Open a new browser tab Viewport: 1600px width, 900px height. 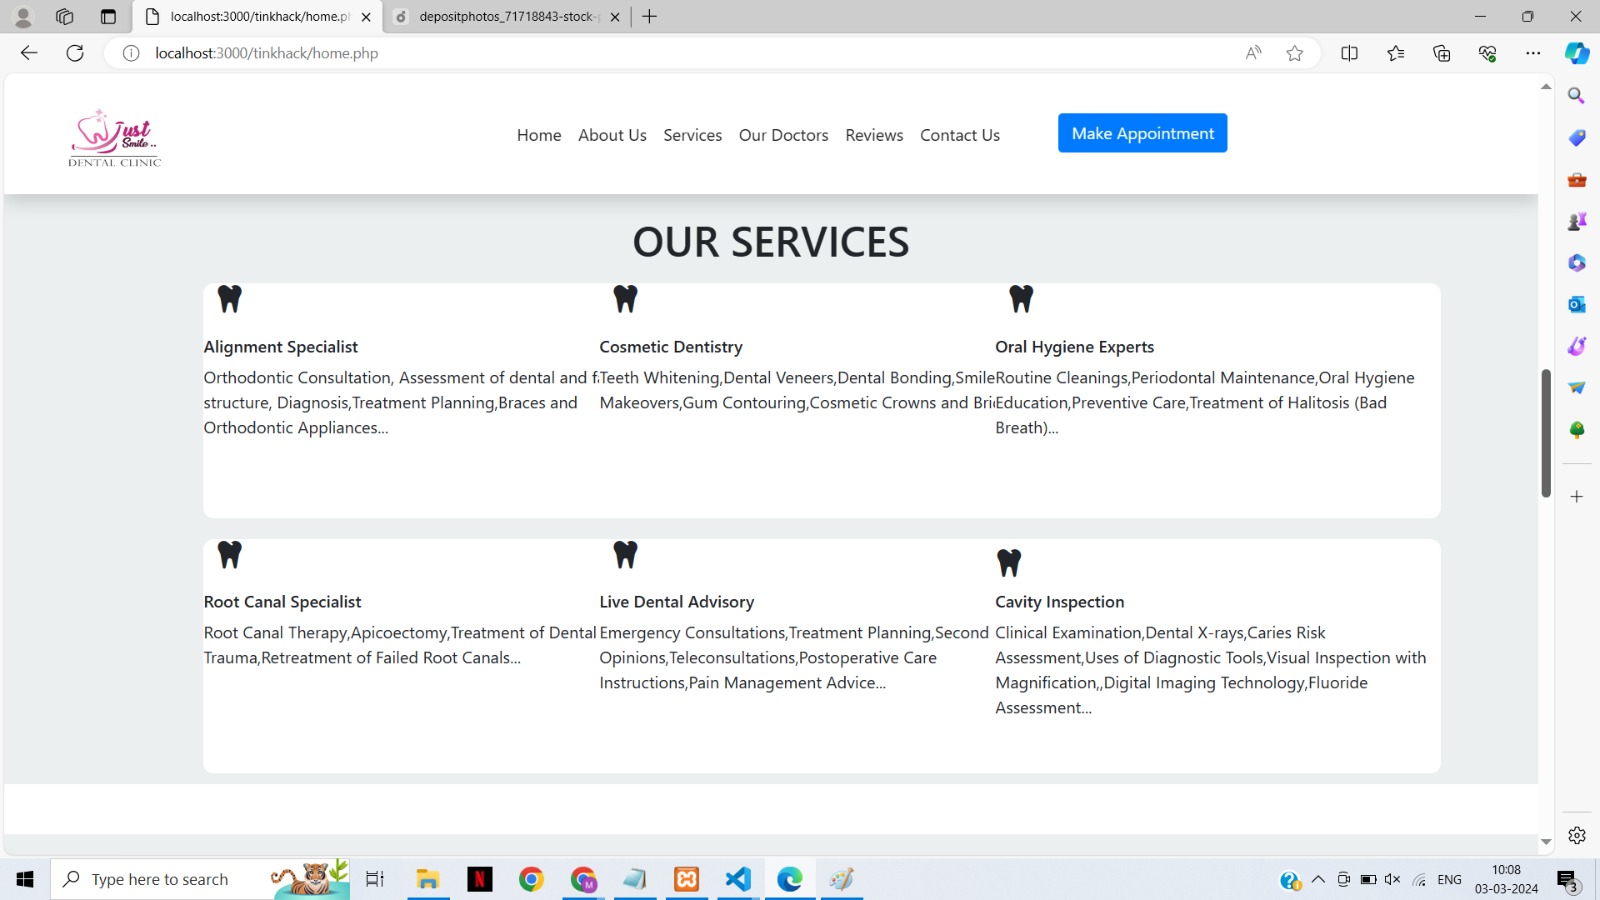pos(650,17)
